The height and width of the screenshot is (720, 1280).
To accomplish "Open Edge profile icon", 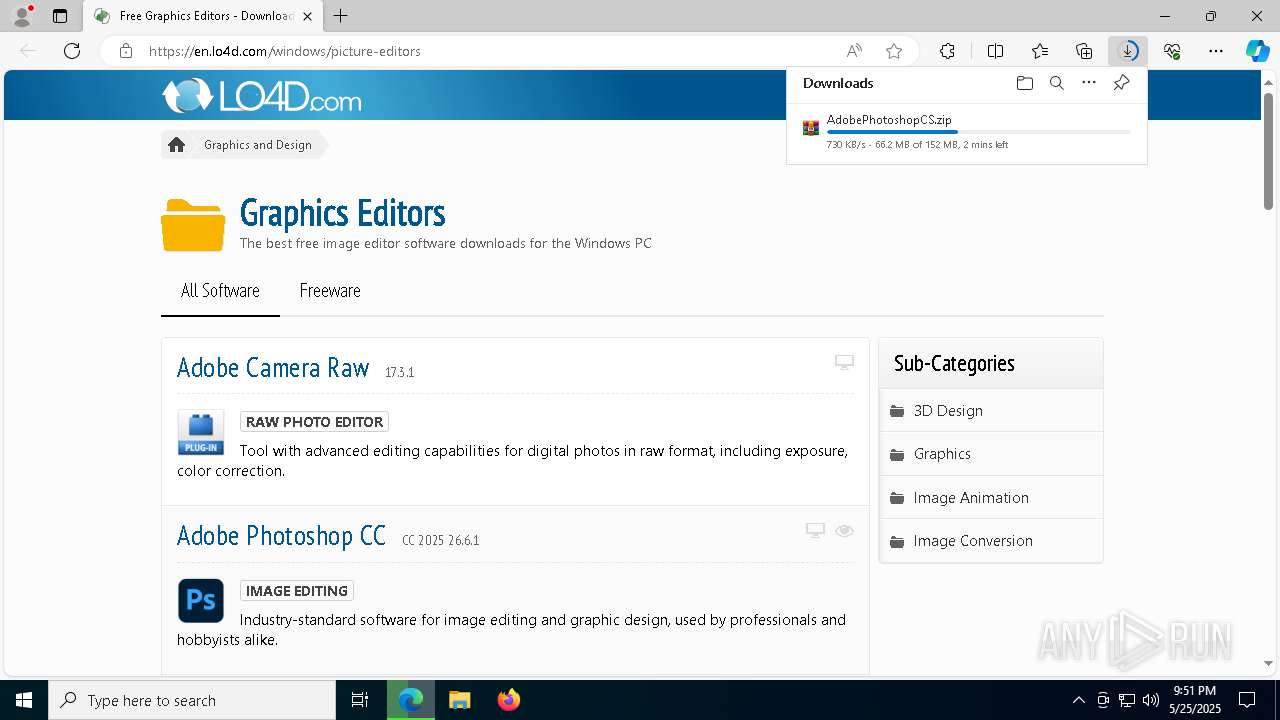I will (x=21, y=16).
